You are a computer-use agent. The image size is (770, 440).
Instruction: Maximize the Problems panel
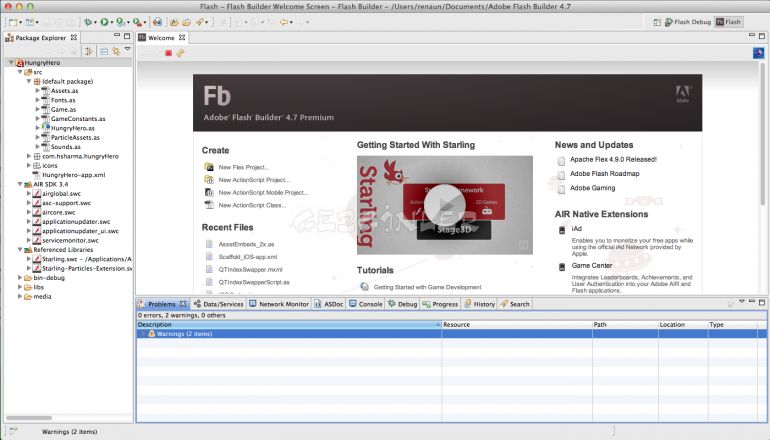(762, 302)
